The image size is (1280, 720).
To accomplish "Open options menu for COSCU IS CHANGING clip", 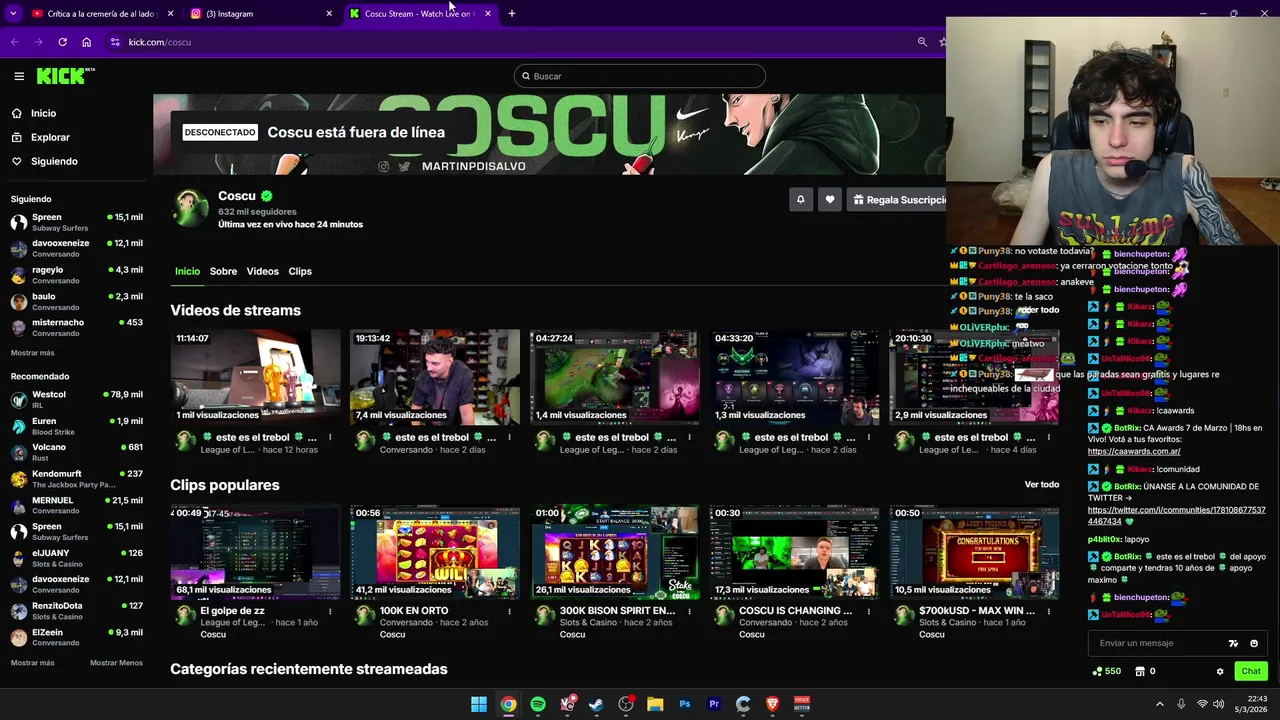I will 869,611.
